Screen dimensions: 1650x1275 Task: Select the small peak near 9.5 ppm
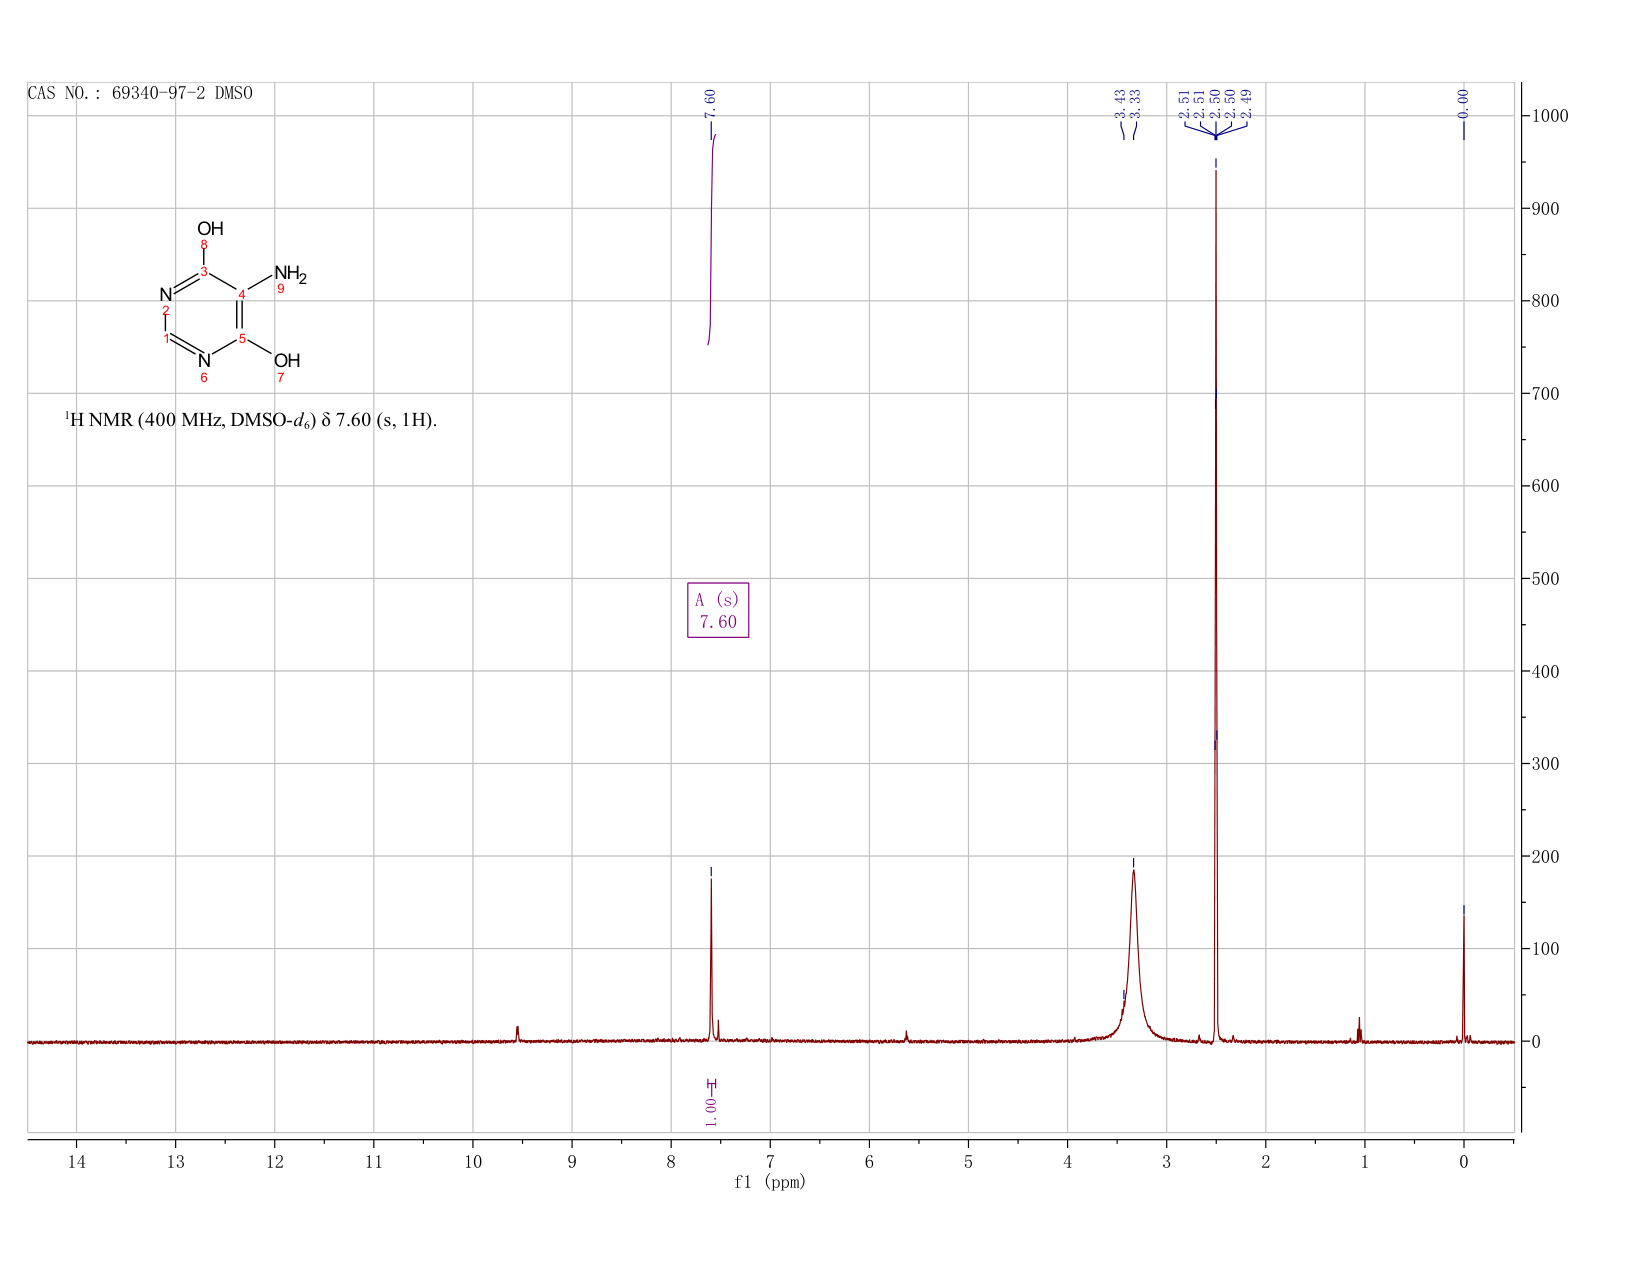517,1033
